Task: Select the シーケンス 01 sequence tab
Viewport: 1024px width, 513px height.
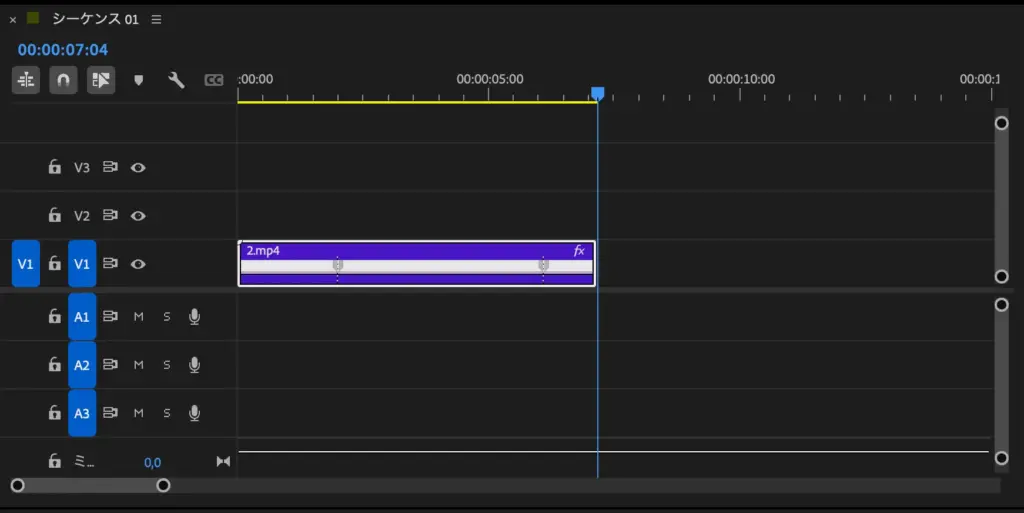Action: tap(95, 19)
